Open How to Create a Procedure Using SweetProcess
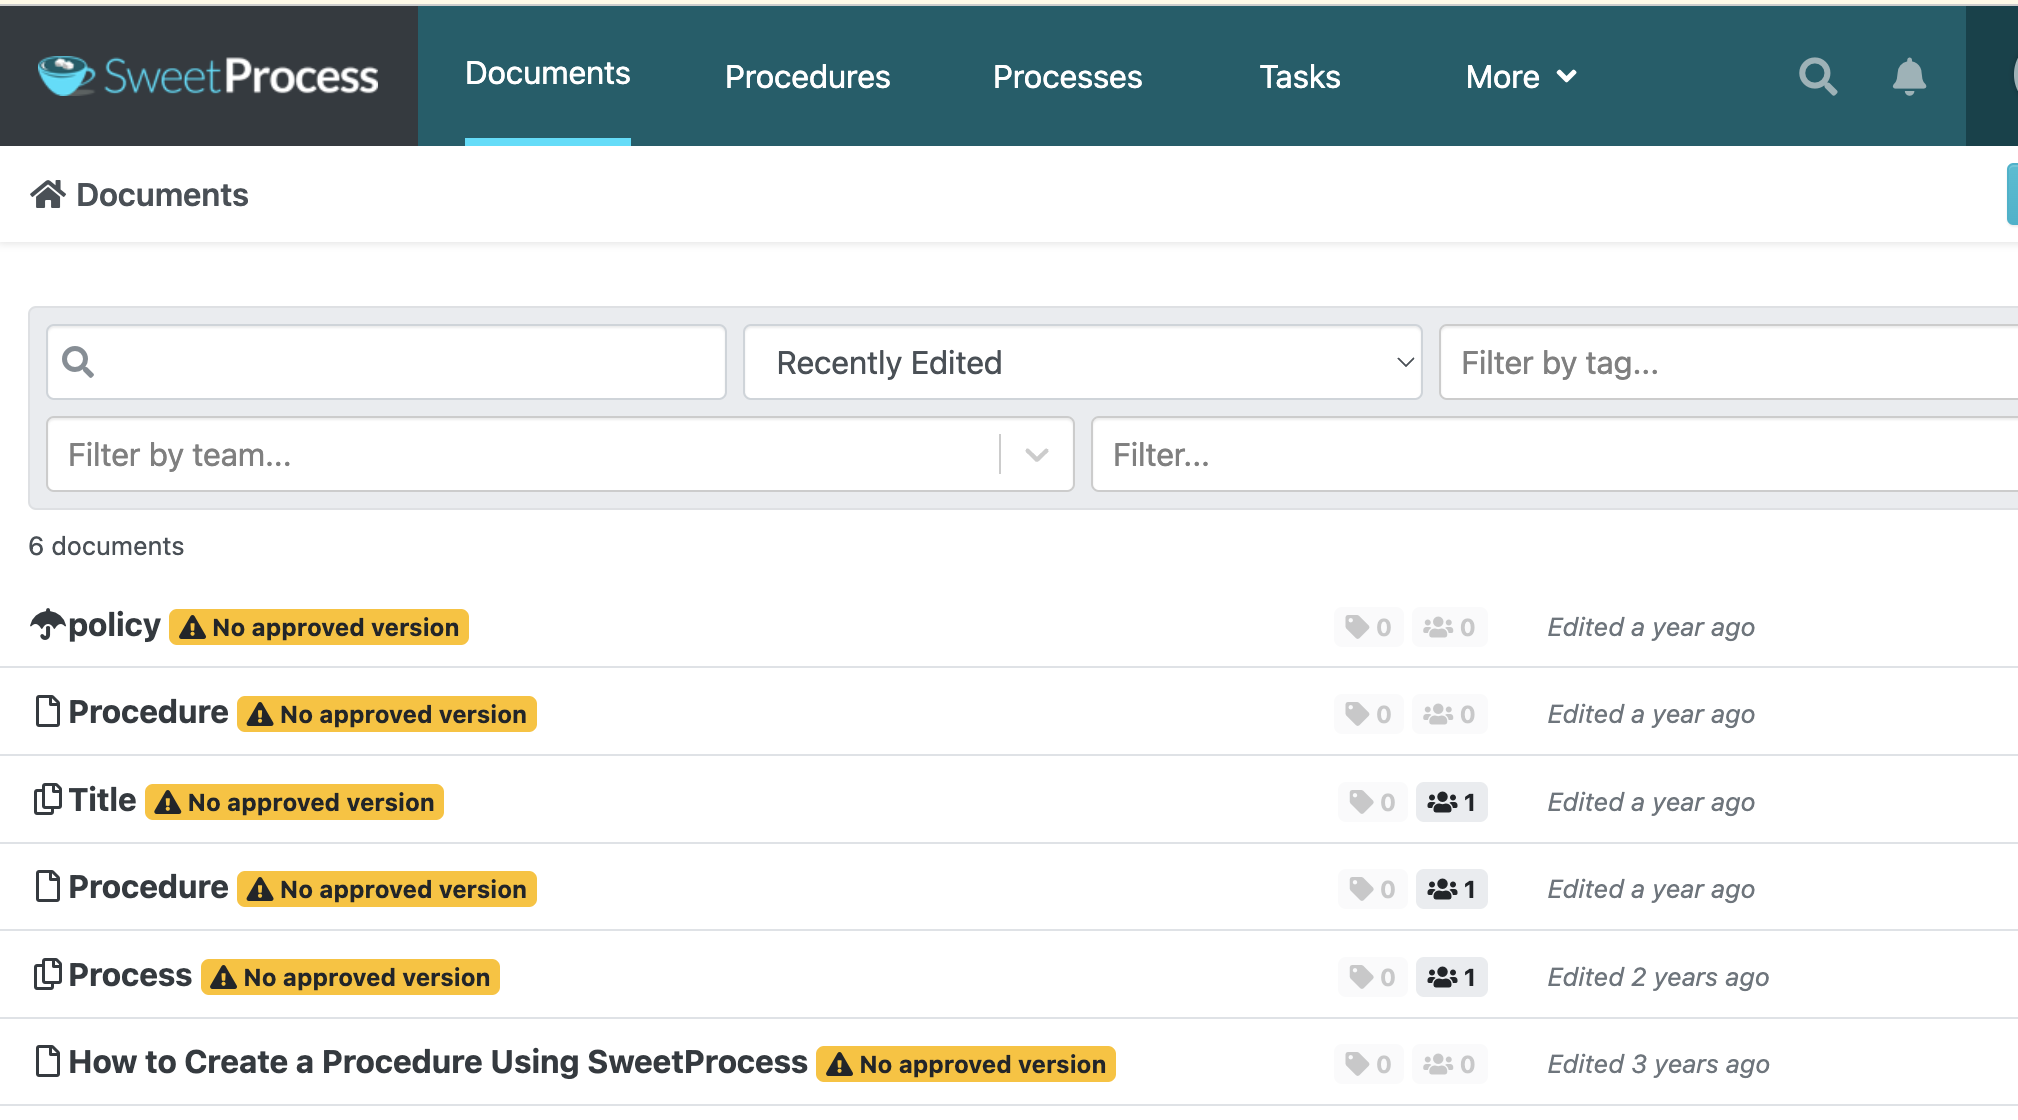The width and height of the screenshot is (2018, 1120). click(x=438, y=1062)
